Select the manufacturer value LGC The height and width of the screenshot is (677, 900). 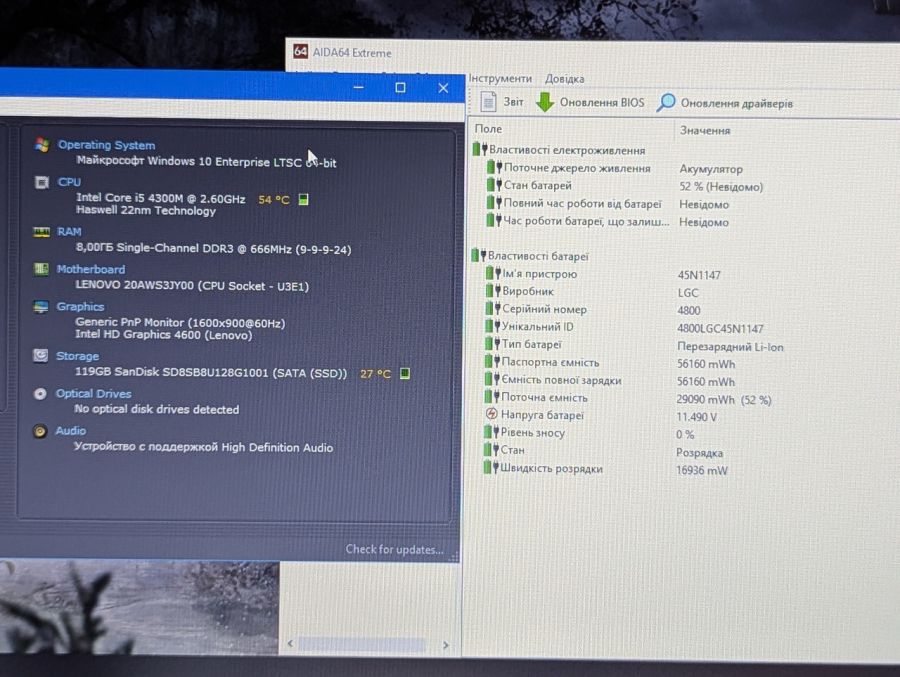(x=688, y=293)
